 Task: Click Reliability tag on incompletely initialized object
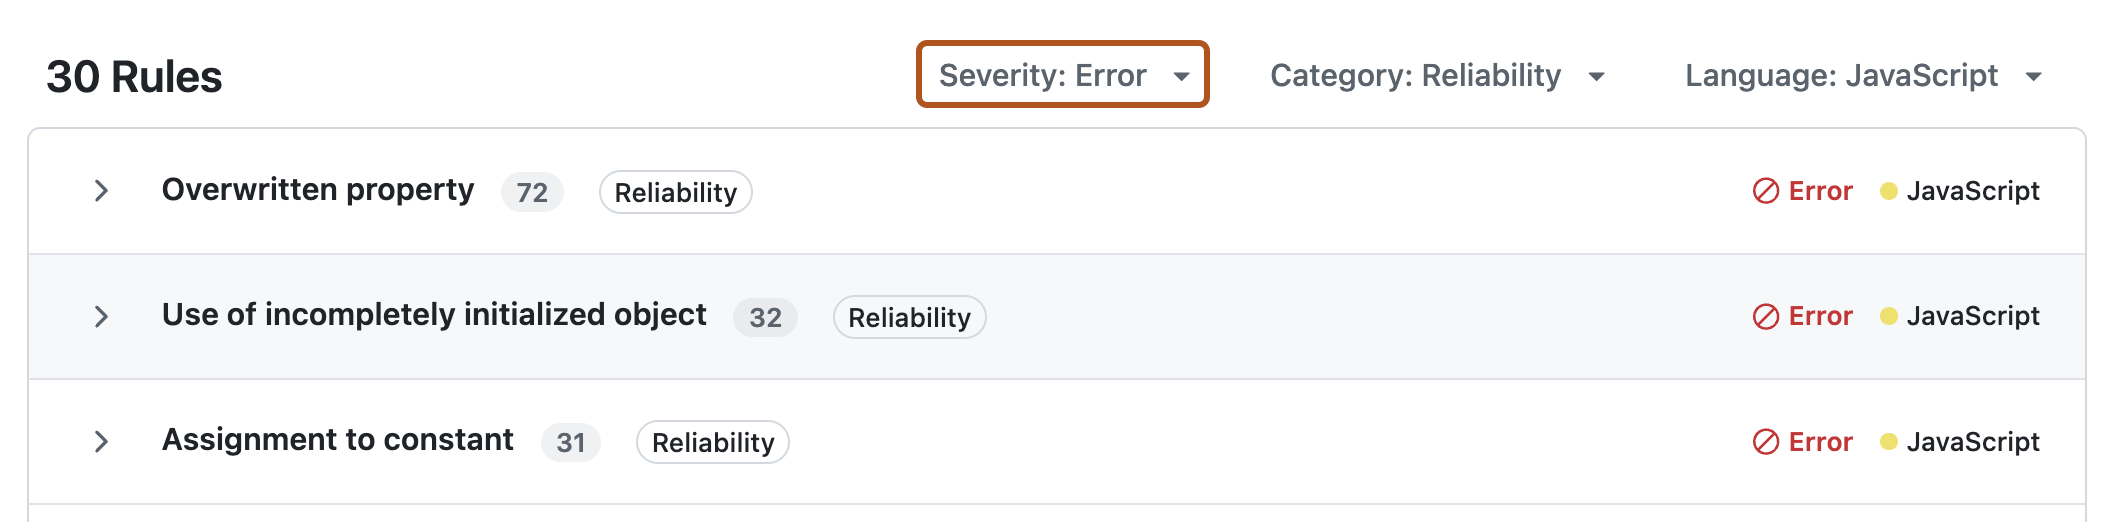click(x=909, y=318)
